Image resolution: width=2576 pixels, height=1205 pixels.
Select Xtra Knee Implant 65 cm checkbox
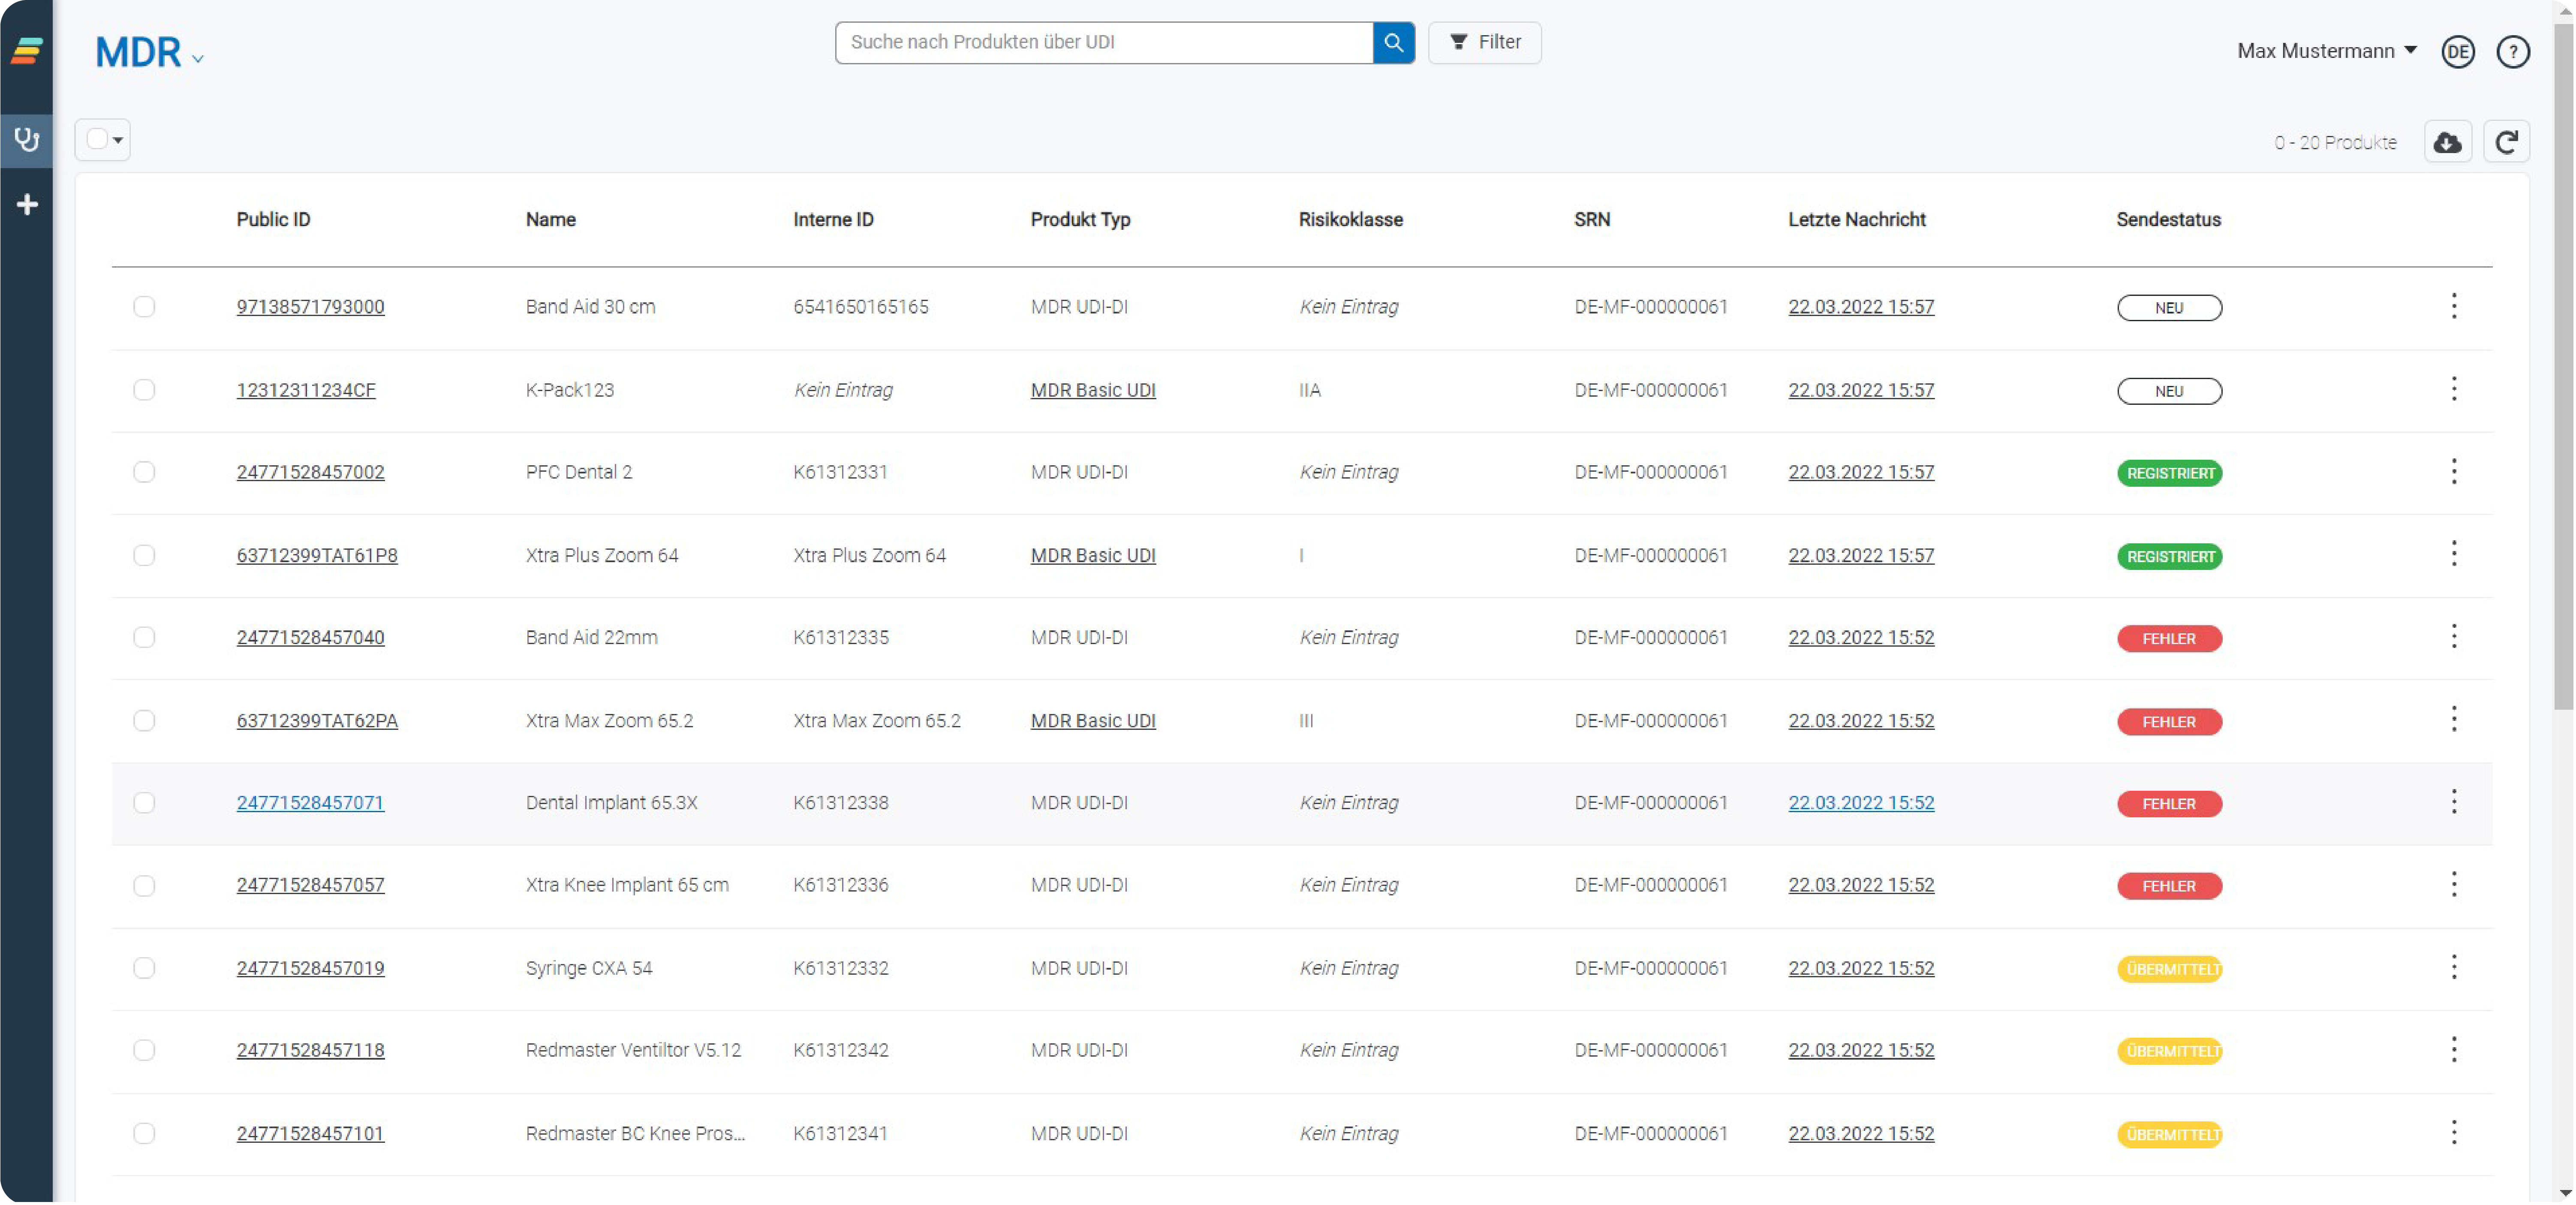pos(144,885)
